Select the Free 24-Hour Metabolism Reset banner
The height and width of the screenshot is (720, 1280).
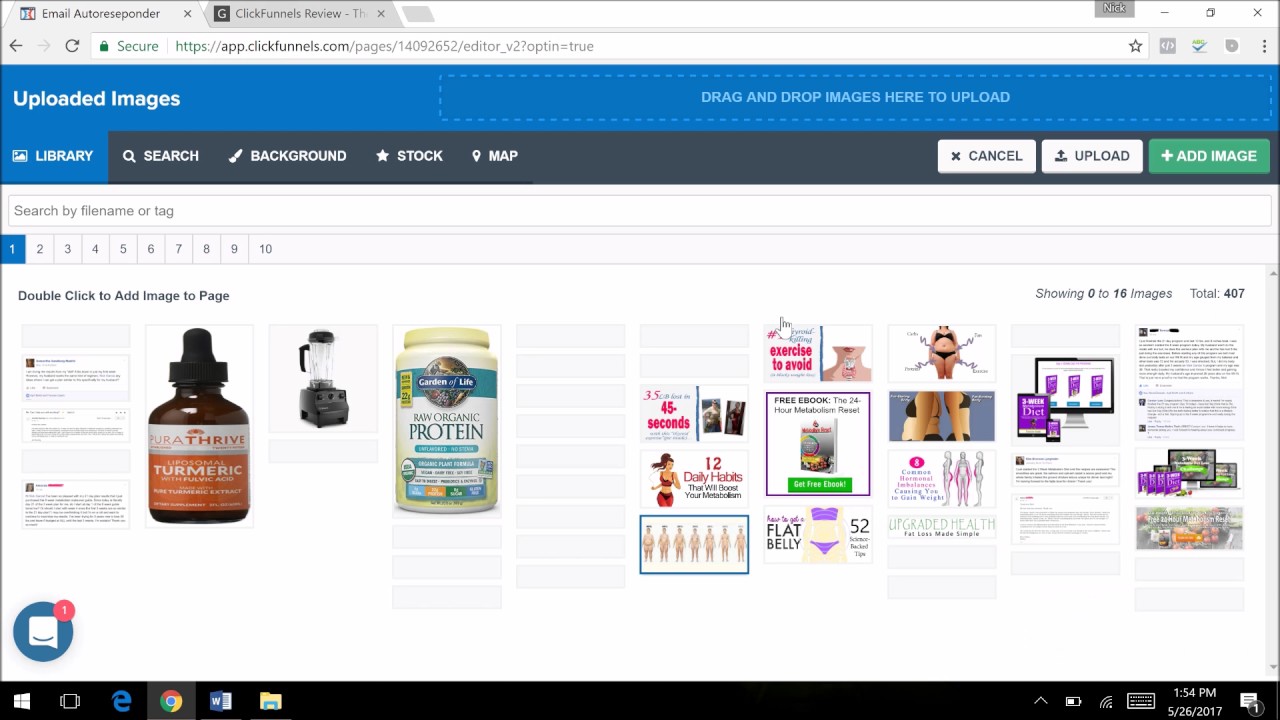(1189, 528)
